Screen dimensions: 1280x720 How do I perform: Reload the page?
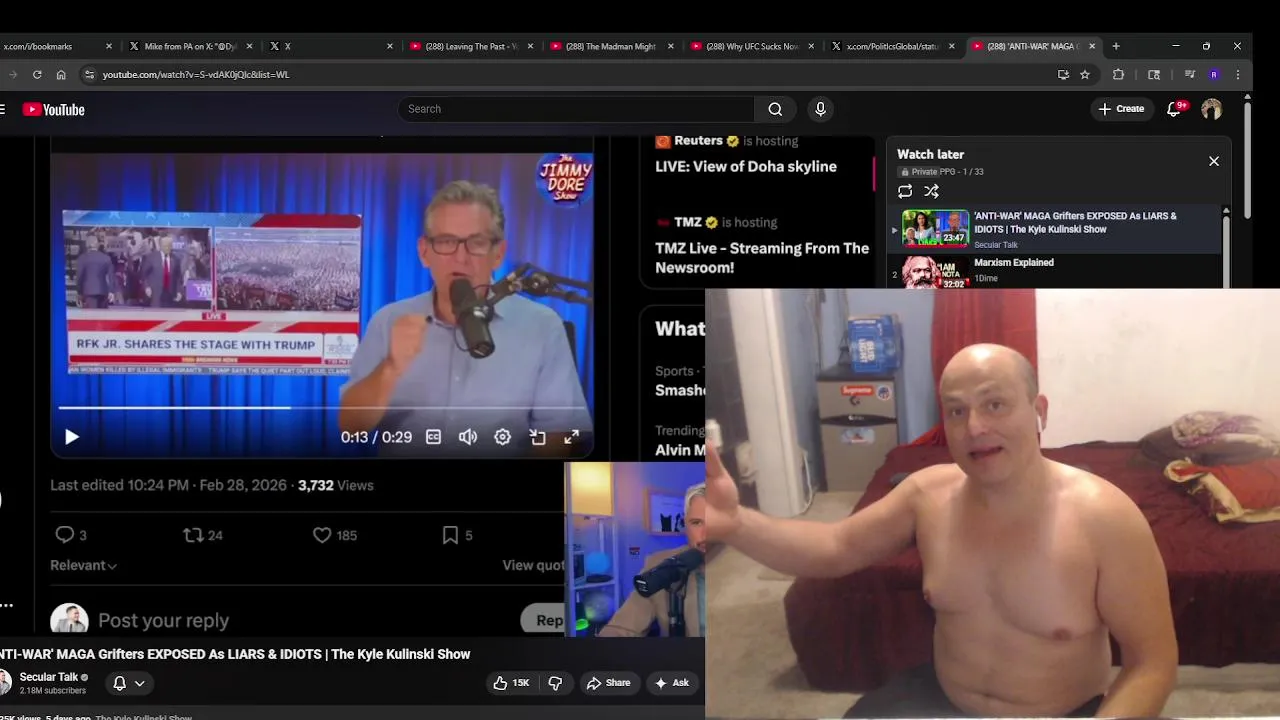click(x=37, y=74)
